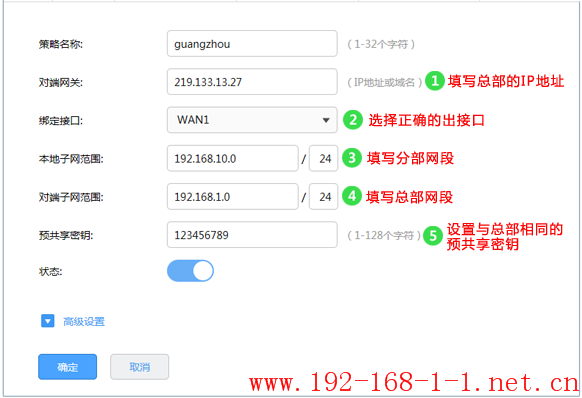Click the (IP地址或域名) hint text
This screenshot has width=582, height=398.
385,82
